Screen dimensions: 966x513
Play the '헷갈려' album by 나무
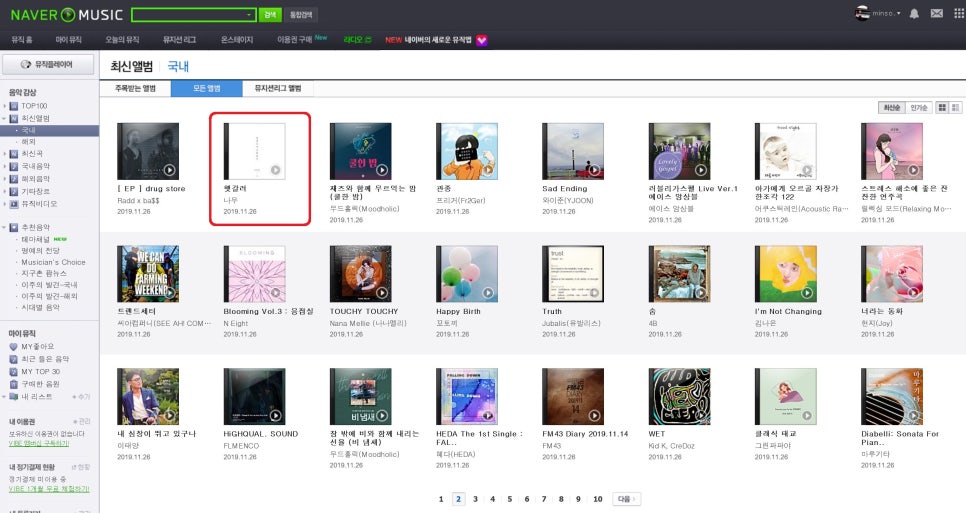coord(275,170)
